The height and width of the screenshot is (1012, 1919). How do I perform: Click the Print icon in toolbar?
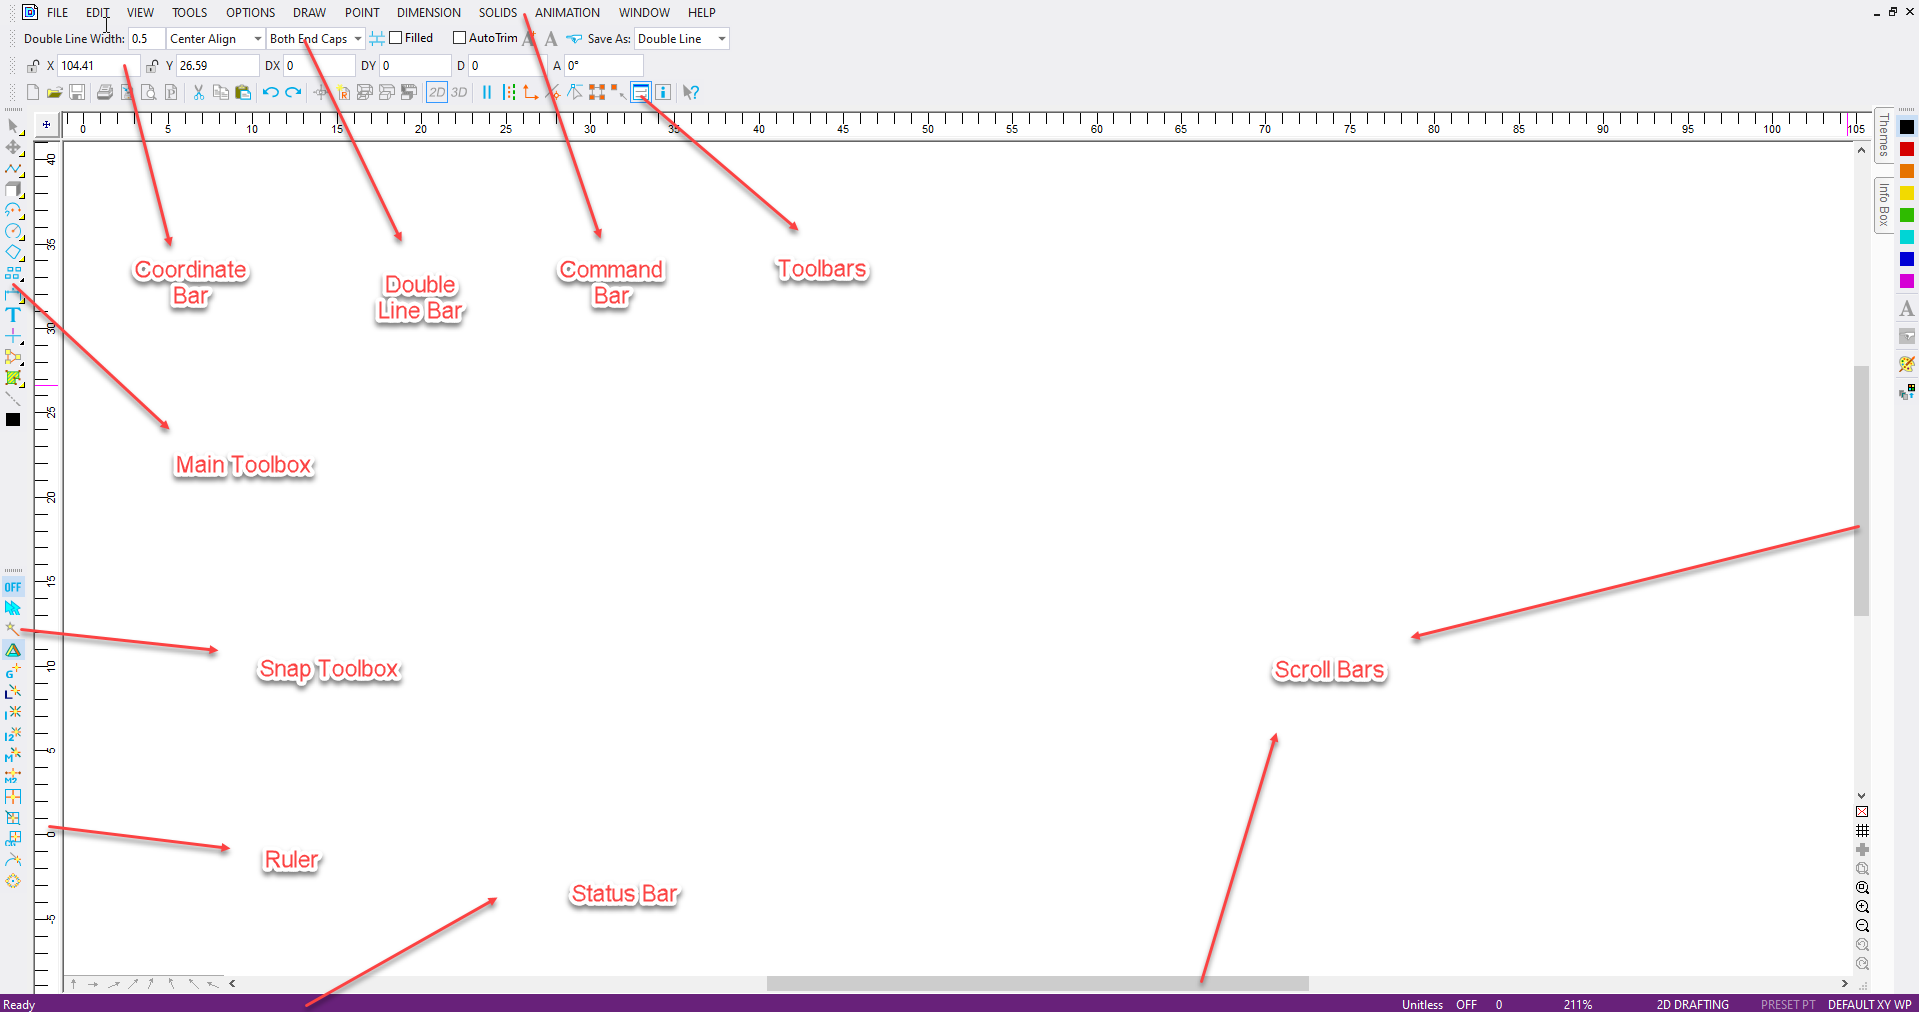[x=104, y=92]
